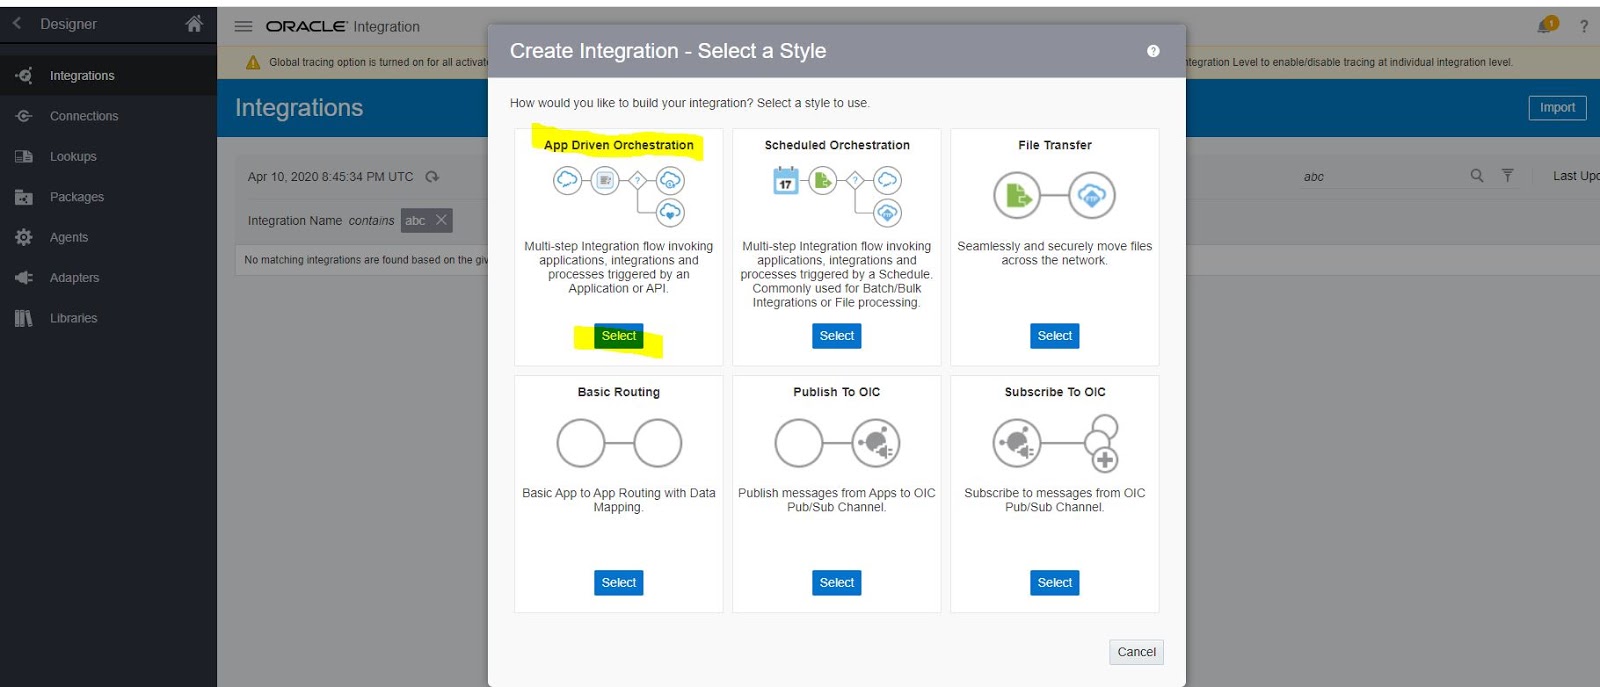Open Connections in the sidebar
The height and width of the screenshot is (687, 1600).
(84, 116)
